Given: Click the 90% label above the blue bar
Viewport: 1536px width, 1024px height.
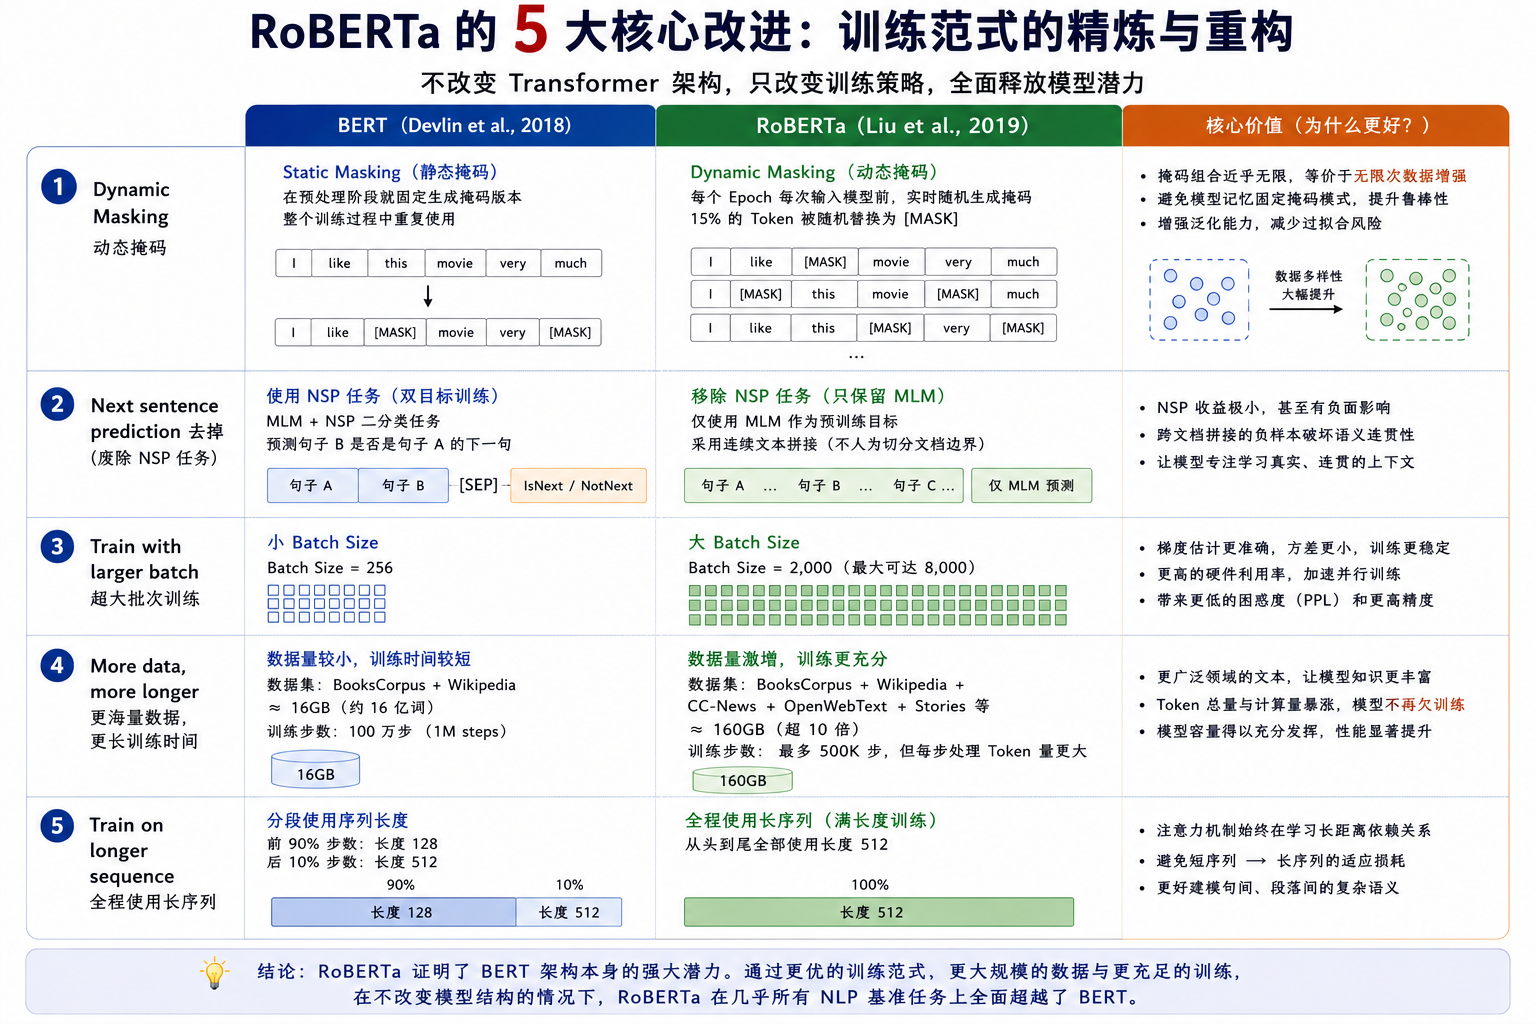Looking at the screenshot, I should (x=401, y=885).
